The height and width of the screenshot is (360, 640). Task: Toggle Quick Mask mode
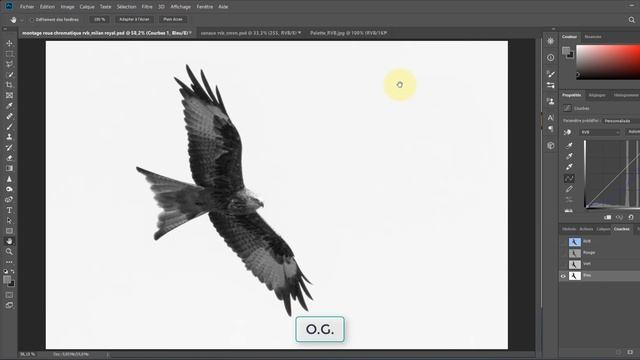click(9, 295)
